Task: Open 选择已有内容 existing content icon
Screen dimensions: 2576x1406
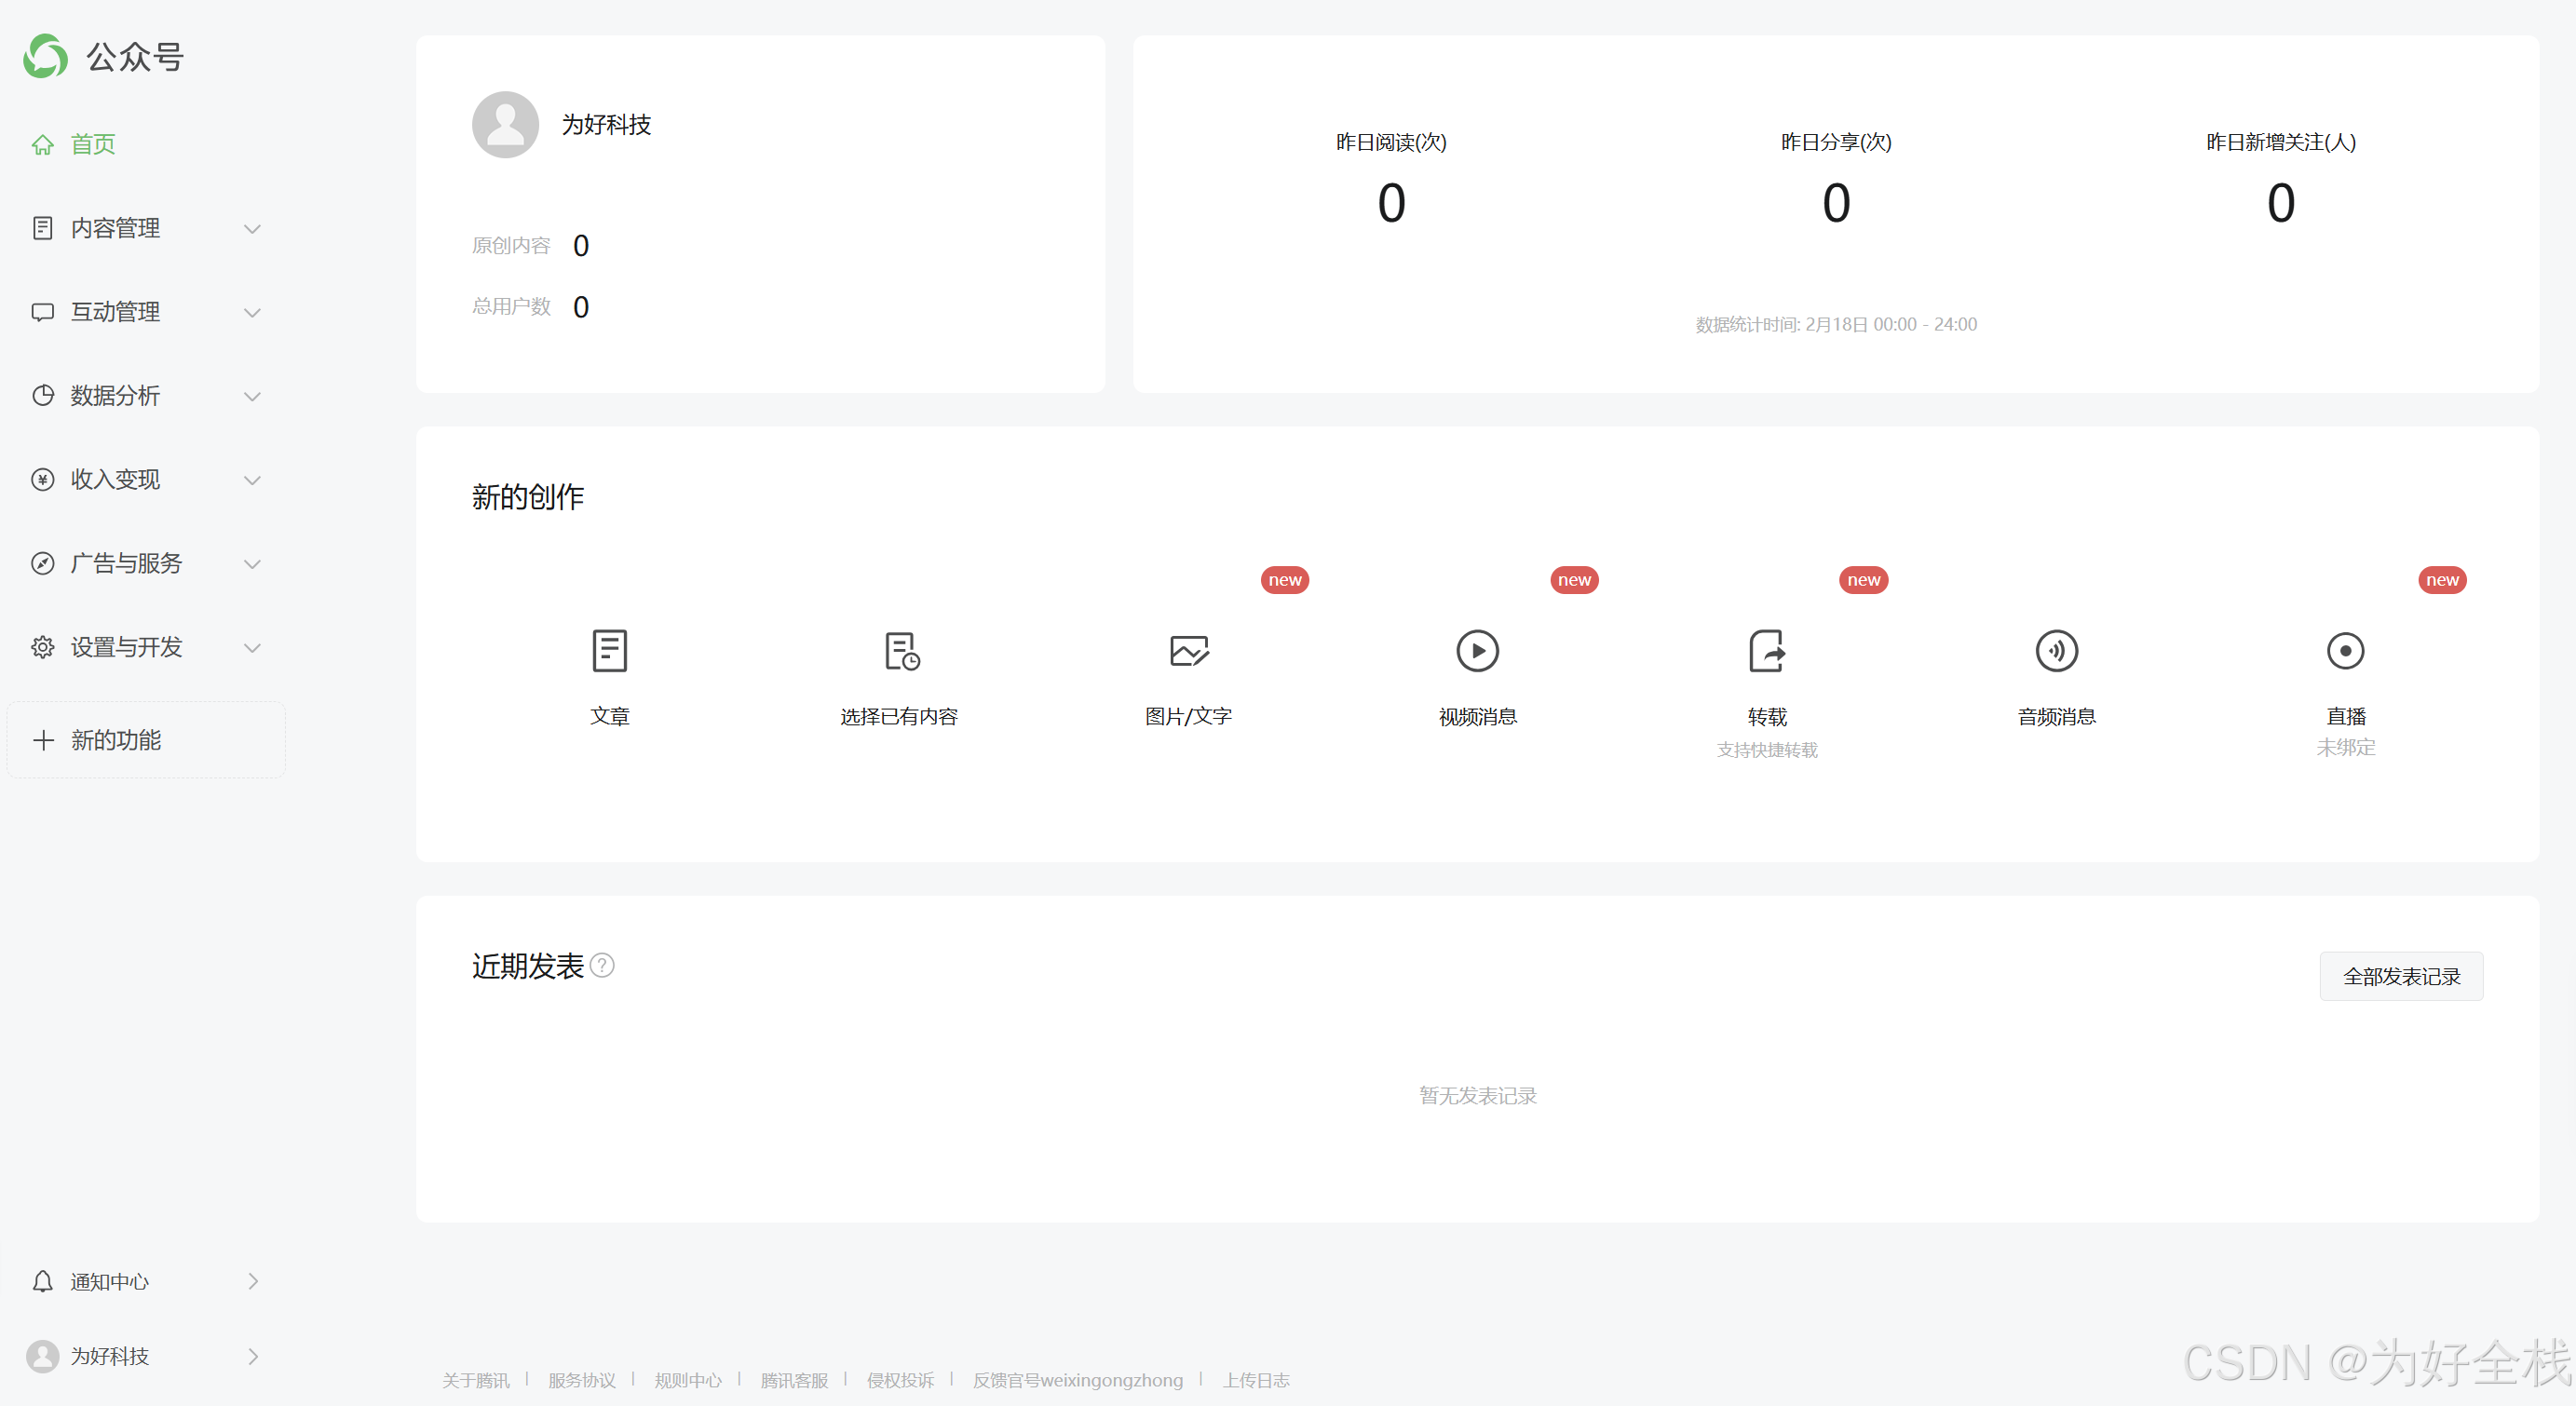Action: (900, 651)
